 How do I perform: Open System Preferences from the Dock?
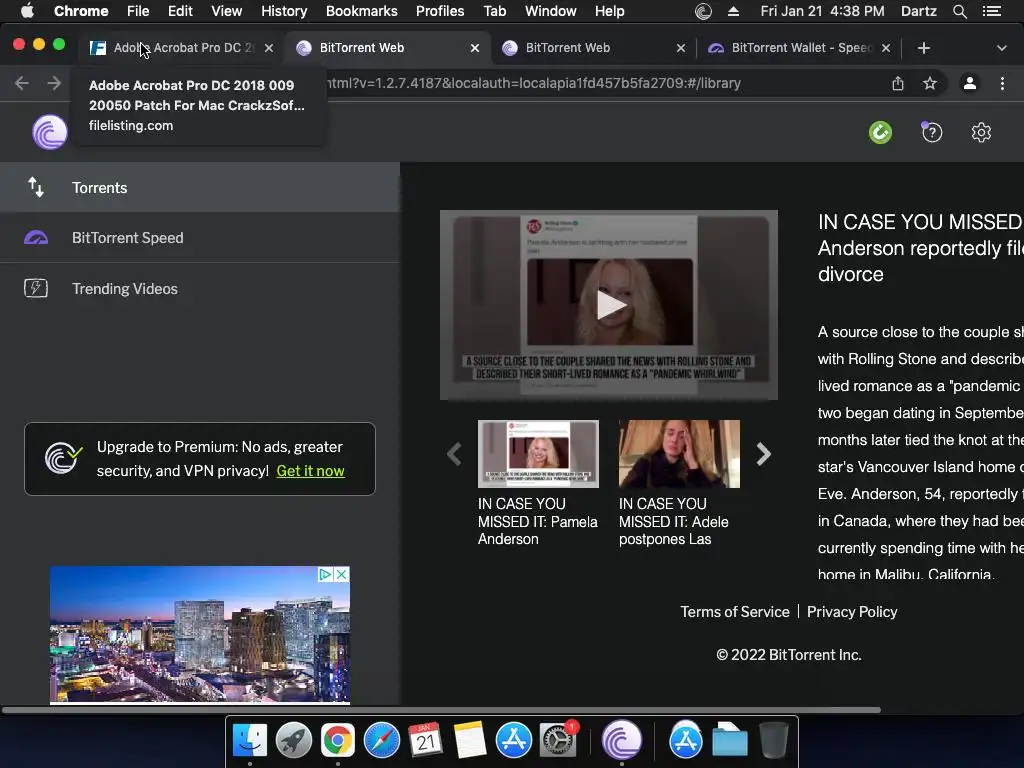(558, 741)
